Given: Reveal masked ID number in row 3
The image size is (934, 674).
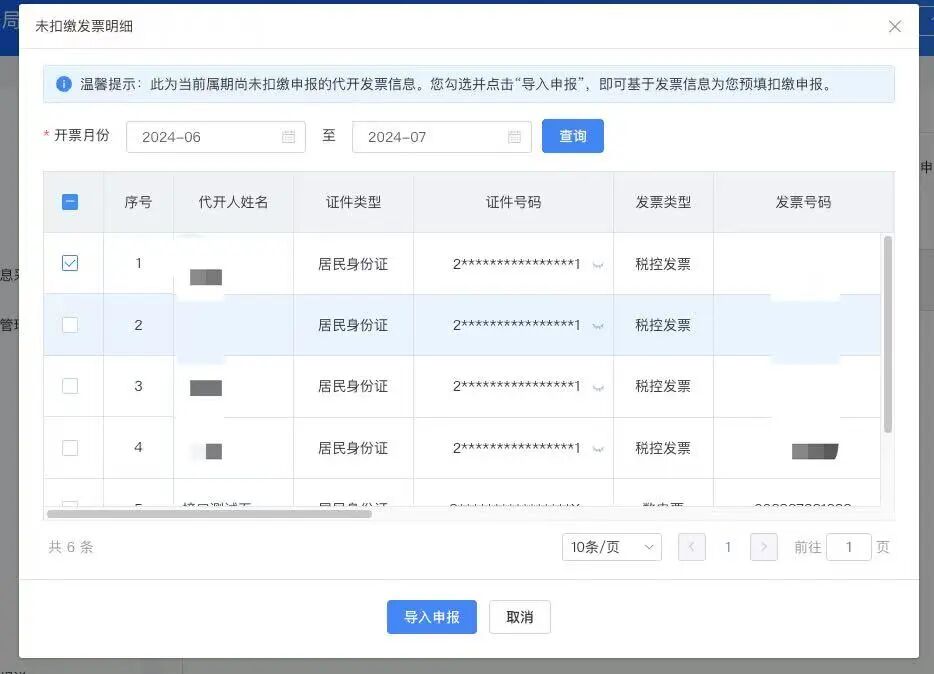Looking at the screenshot, I should pos(598,387).
